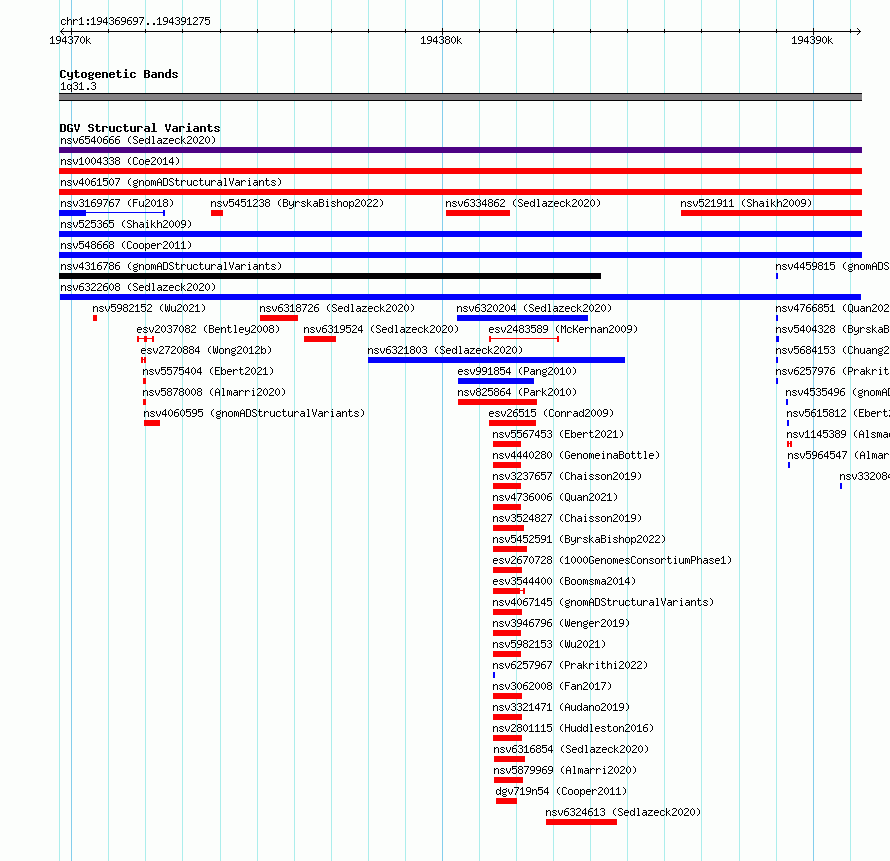Viewport: 890px width, 861px height.
Task: Select nsv4060595 gnomAD variant label
Action: tap(254, 413)
